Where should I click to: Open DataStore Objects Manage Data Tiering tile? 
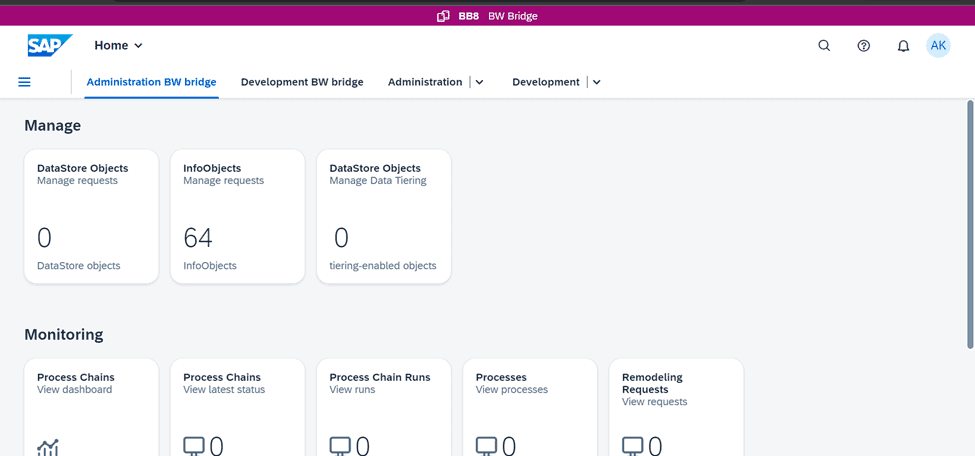pos(384,216)
